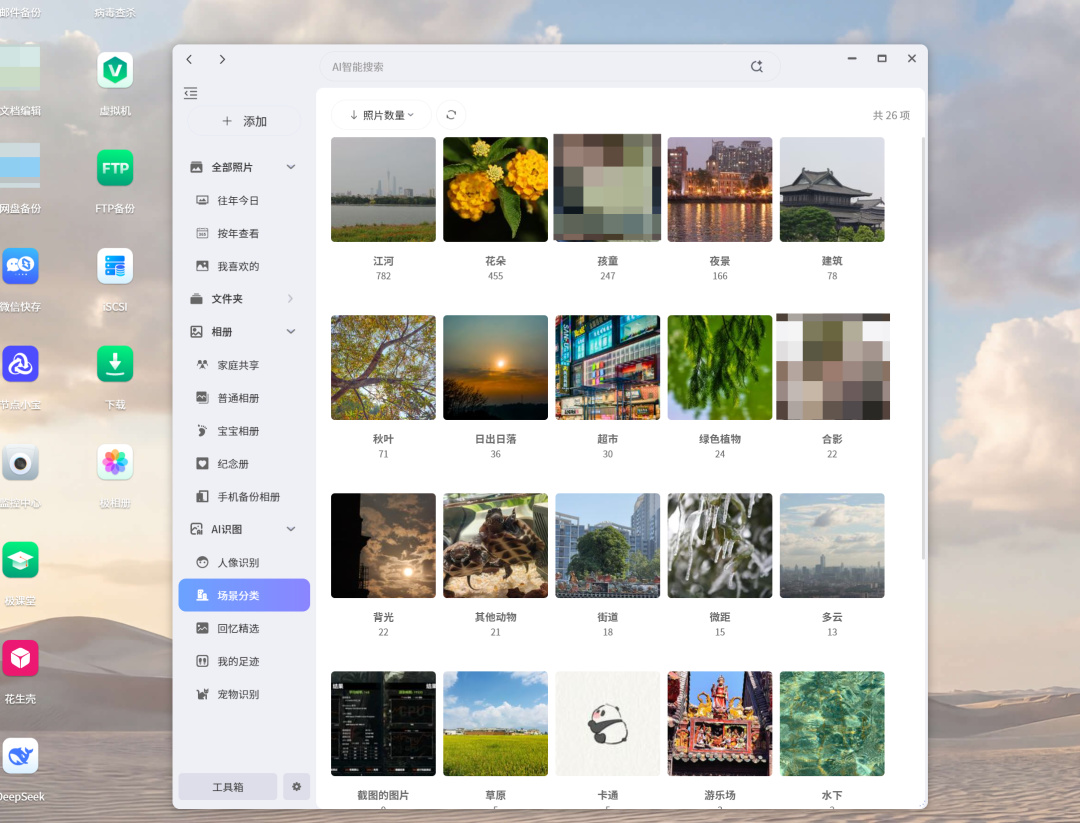Viewport: 1080px width, 823px height.
Task: Open 纪念册 in the sidebar
Action: [x=244, y=463]
